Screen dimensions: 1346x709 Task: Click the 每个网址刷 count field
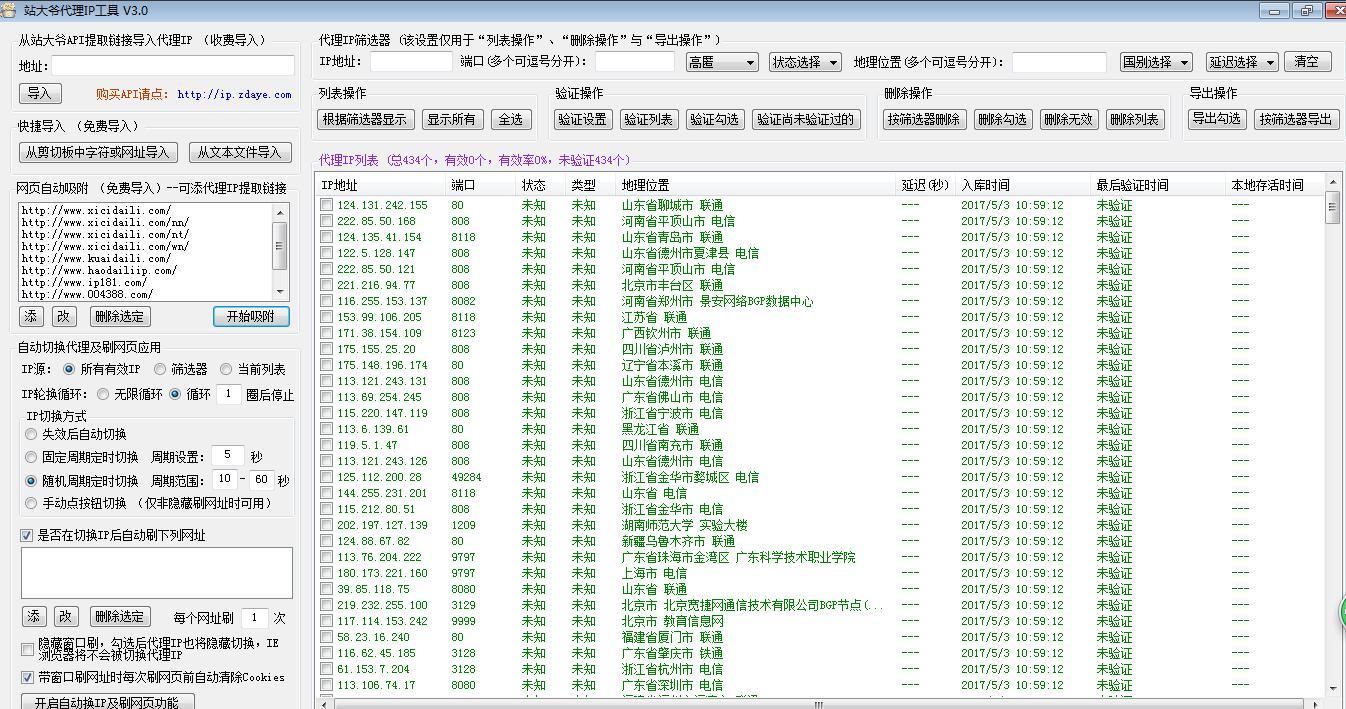tap(254, 618)
